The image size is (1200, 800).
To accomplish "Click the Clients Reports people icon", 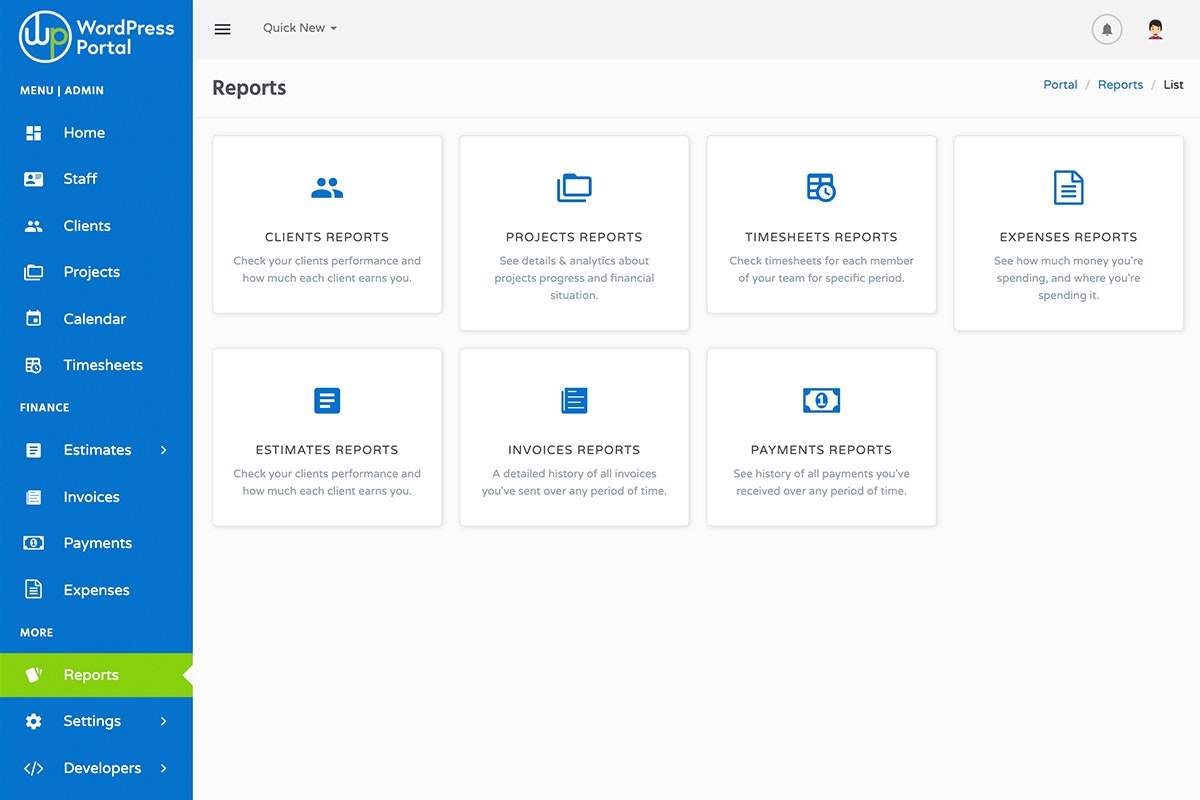I will [x=326, y=188].
